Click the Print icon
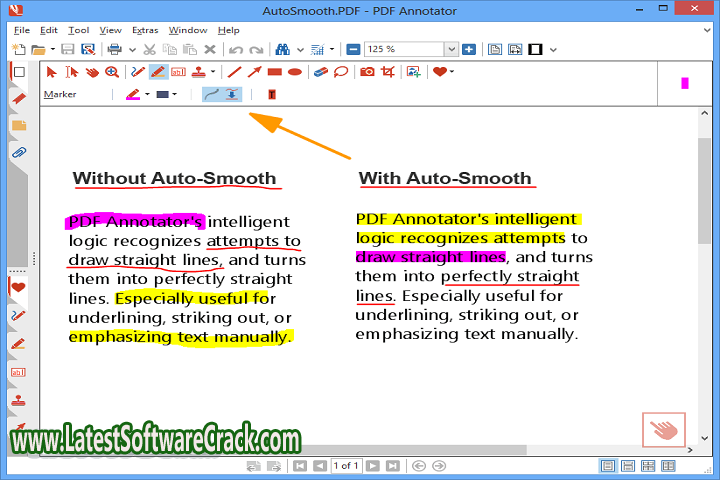Viewport: 720px width, 480px height. pos(114,49)
